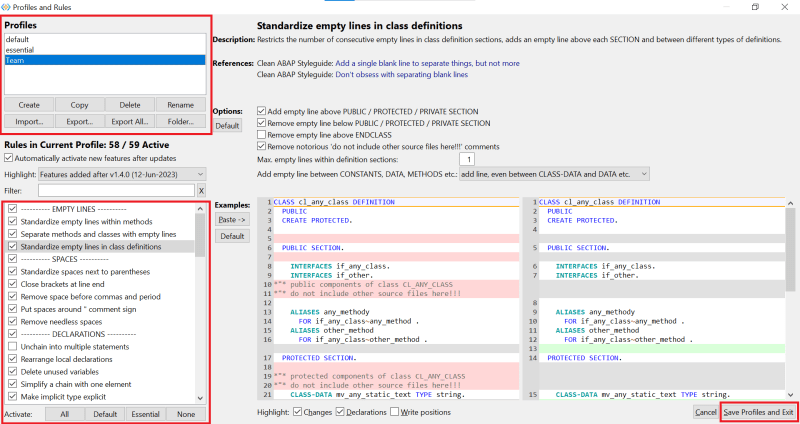The image size is (800, 424).
Task: Toggle Remove needless spaces checkbox
Action: point(12,322)
